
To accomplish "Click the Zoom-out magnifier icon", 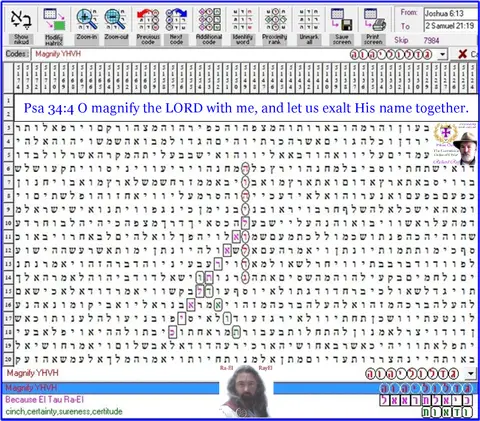I will [115, 19].
